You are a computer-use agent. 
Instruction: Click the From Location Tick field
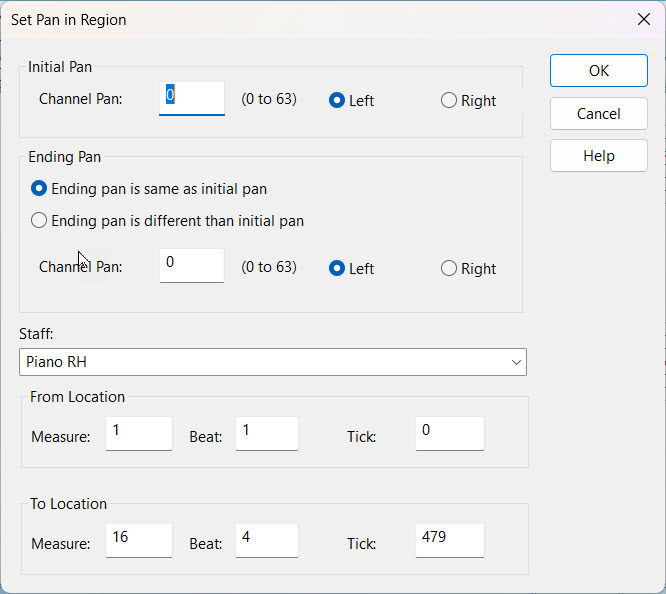click(449, 433)
